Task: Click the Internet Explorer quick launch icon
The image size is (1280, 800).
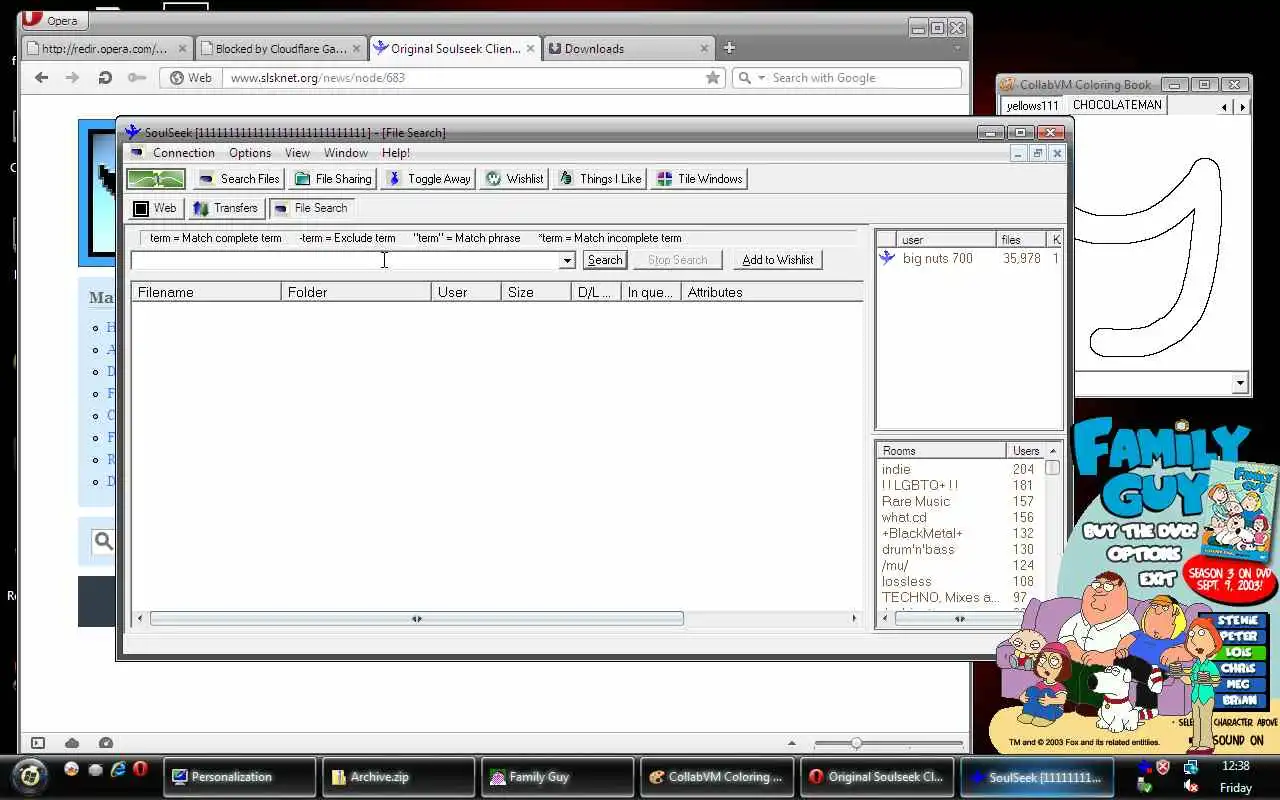Action: [x=118, y=769]
